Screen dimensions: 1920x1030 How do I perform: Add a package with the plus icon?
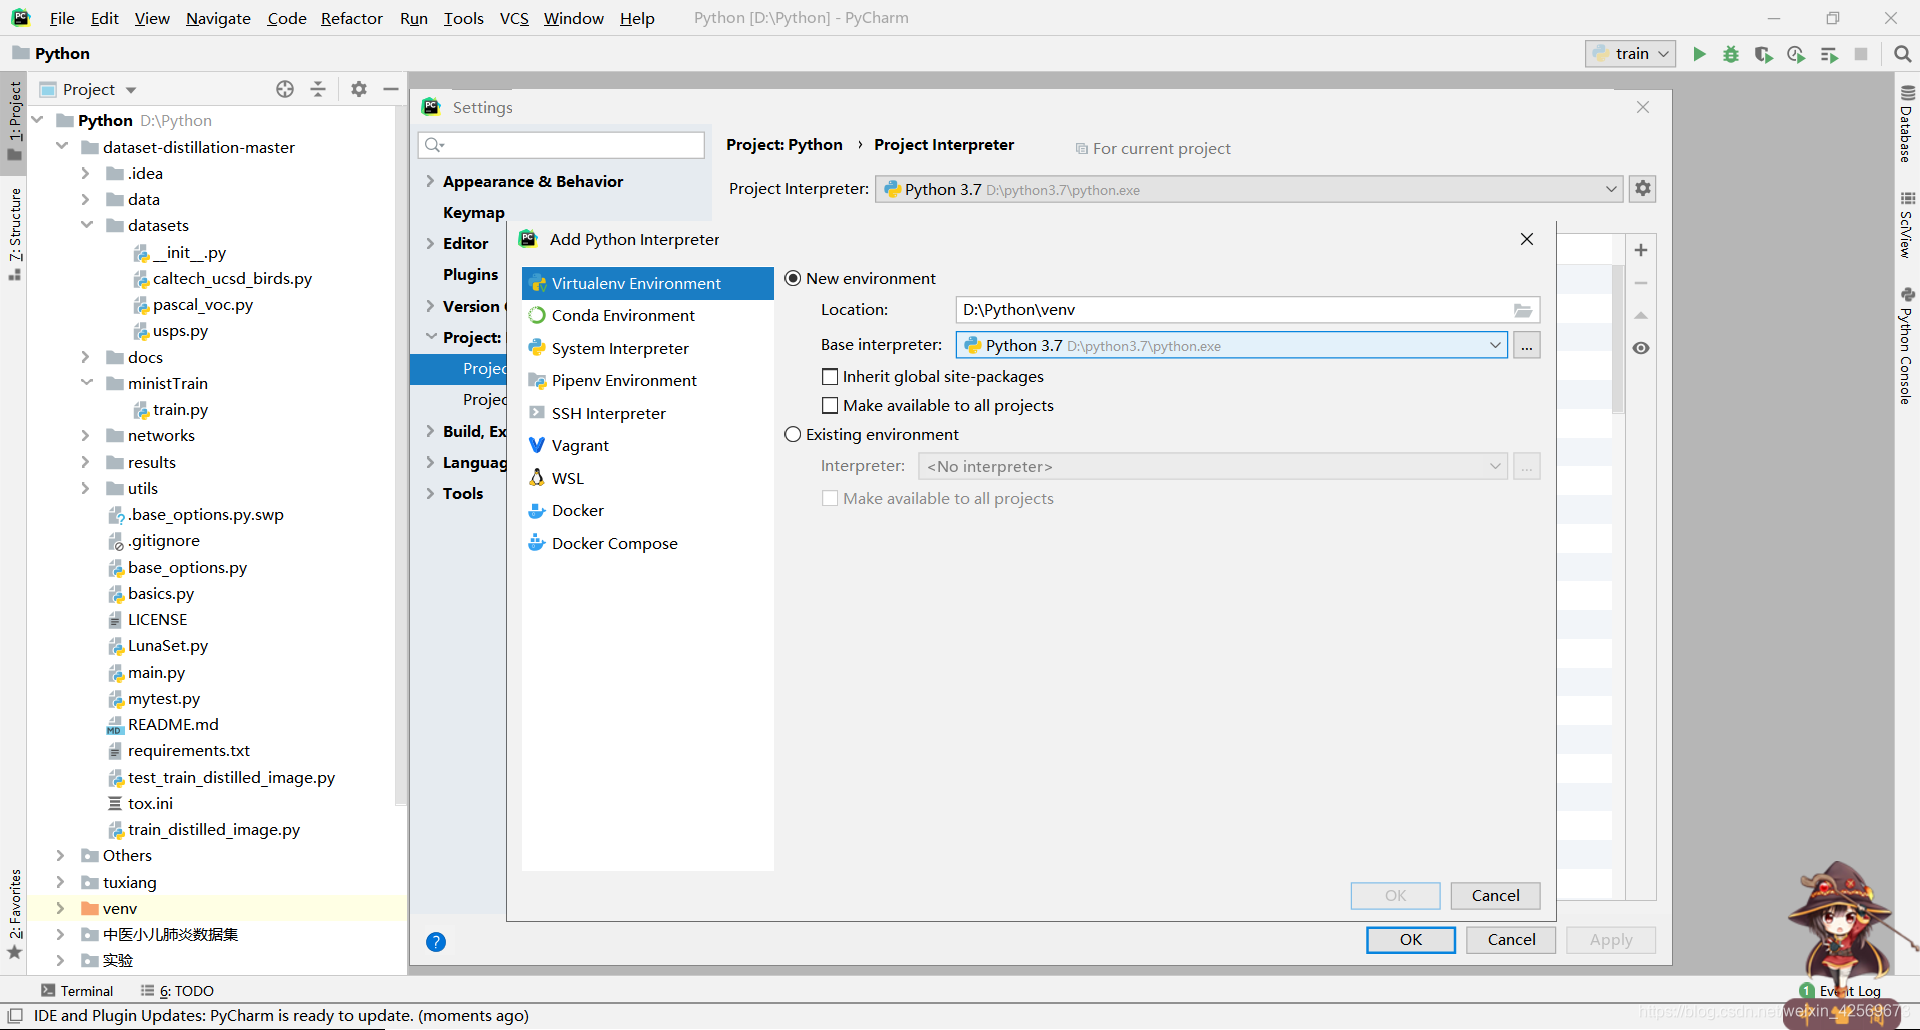click(x=1641, y=250)
